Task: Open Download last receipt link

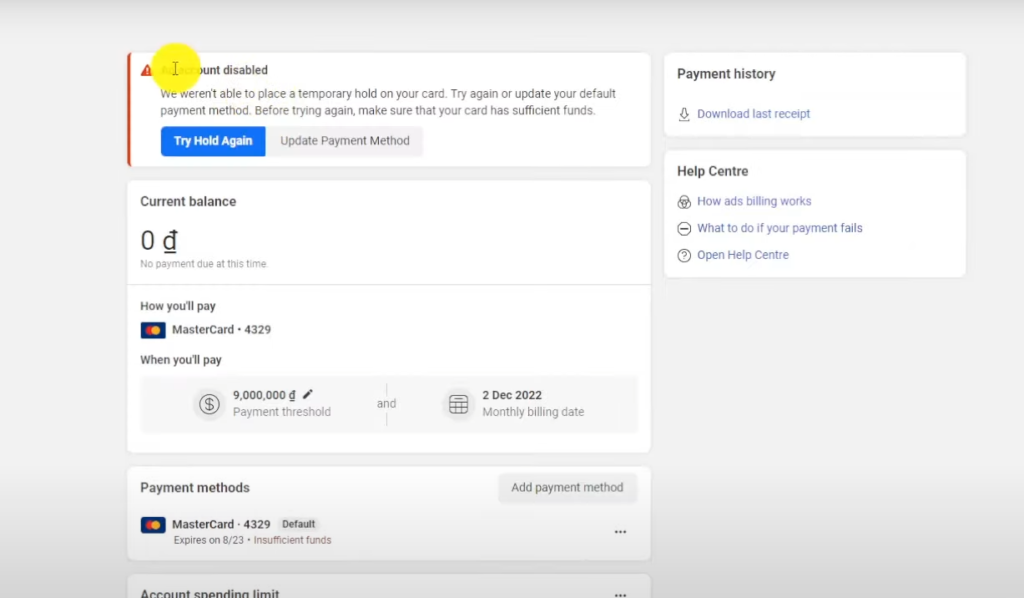Action: pos(753,114)
